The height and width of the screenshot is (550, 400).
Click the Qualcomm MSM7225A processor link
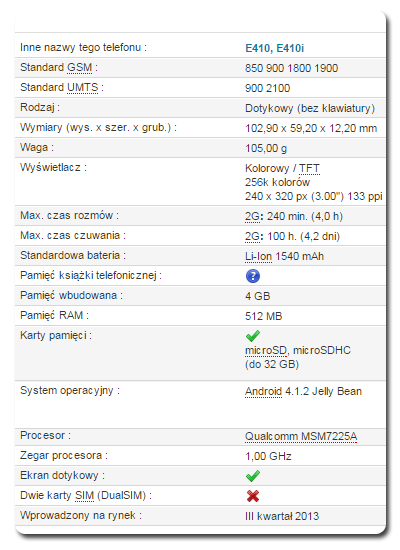click(x=301, y=436)
